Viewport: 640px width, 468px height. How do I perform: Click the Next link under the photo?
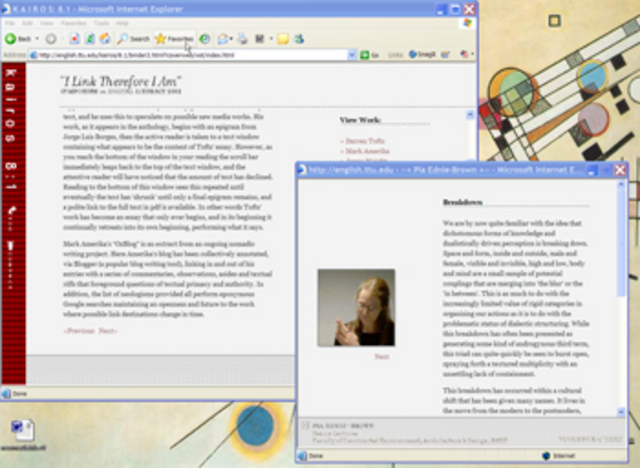point(382,357)
